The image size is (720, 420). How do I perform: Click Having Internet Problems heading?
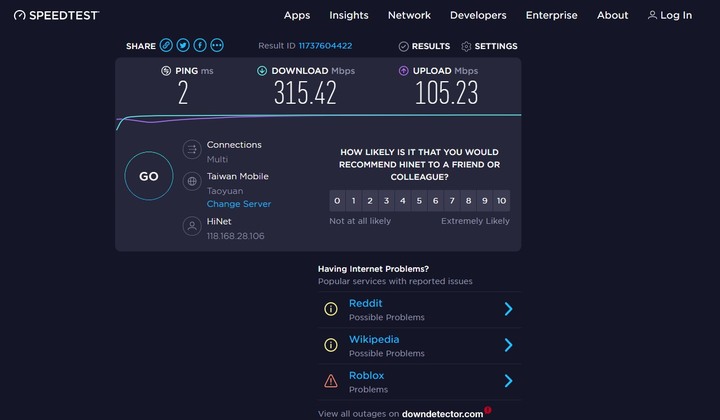pyautogui.click(x=373, y=269)
